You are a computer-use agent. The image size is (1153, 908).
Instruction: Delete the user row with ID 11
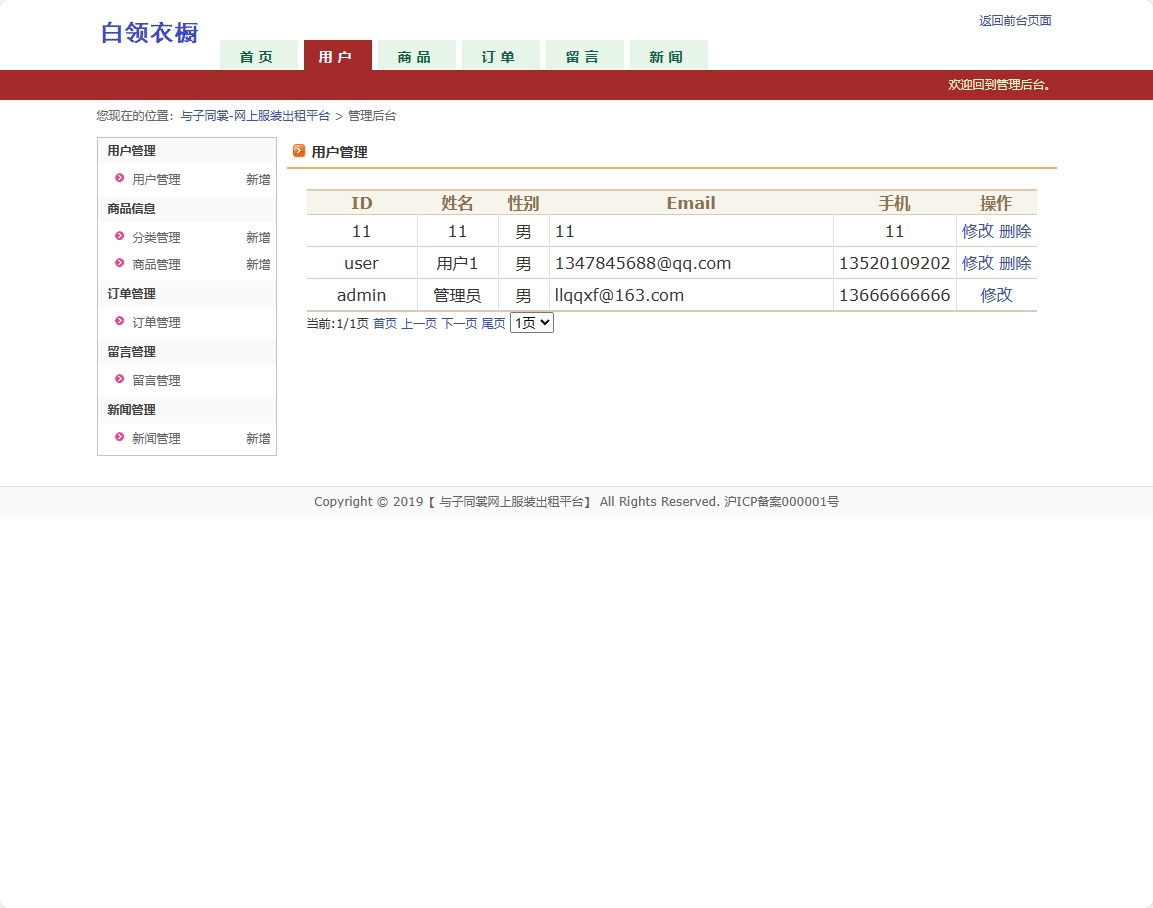click(x=1015, y=230)
